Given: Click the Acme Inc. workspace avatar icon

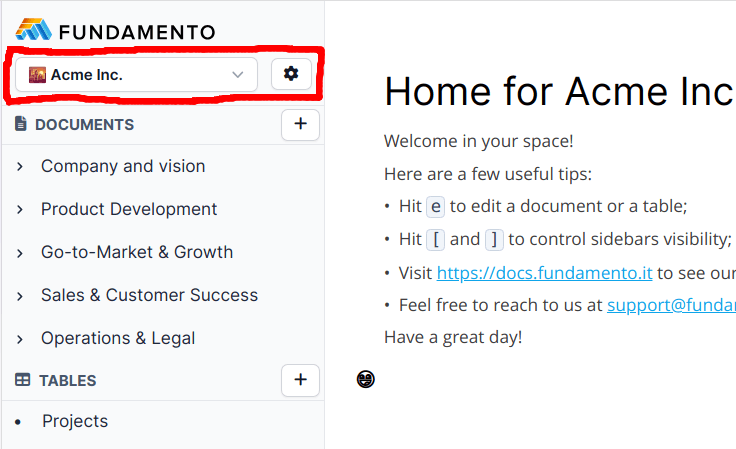Looking at the screenshot, I should 37,74.
